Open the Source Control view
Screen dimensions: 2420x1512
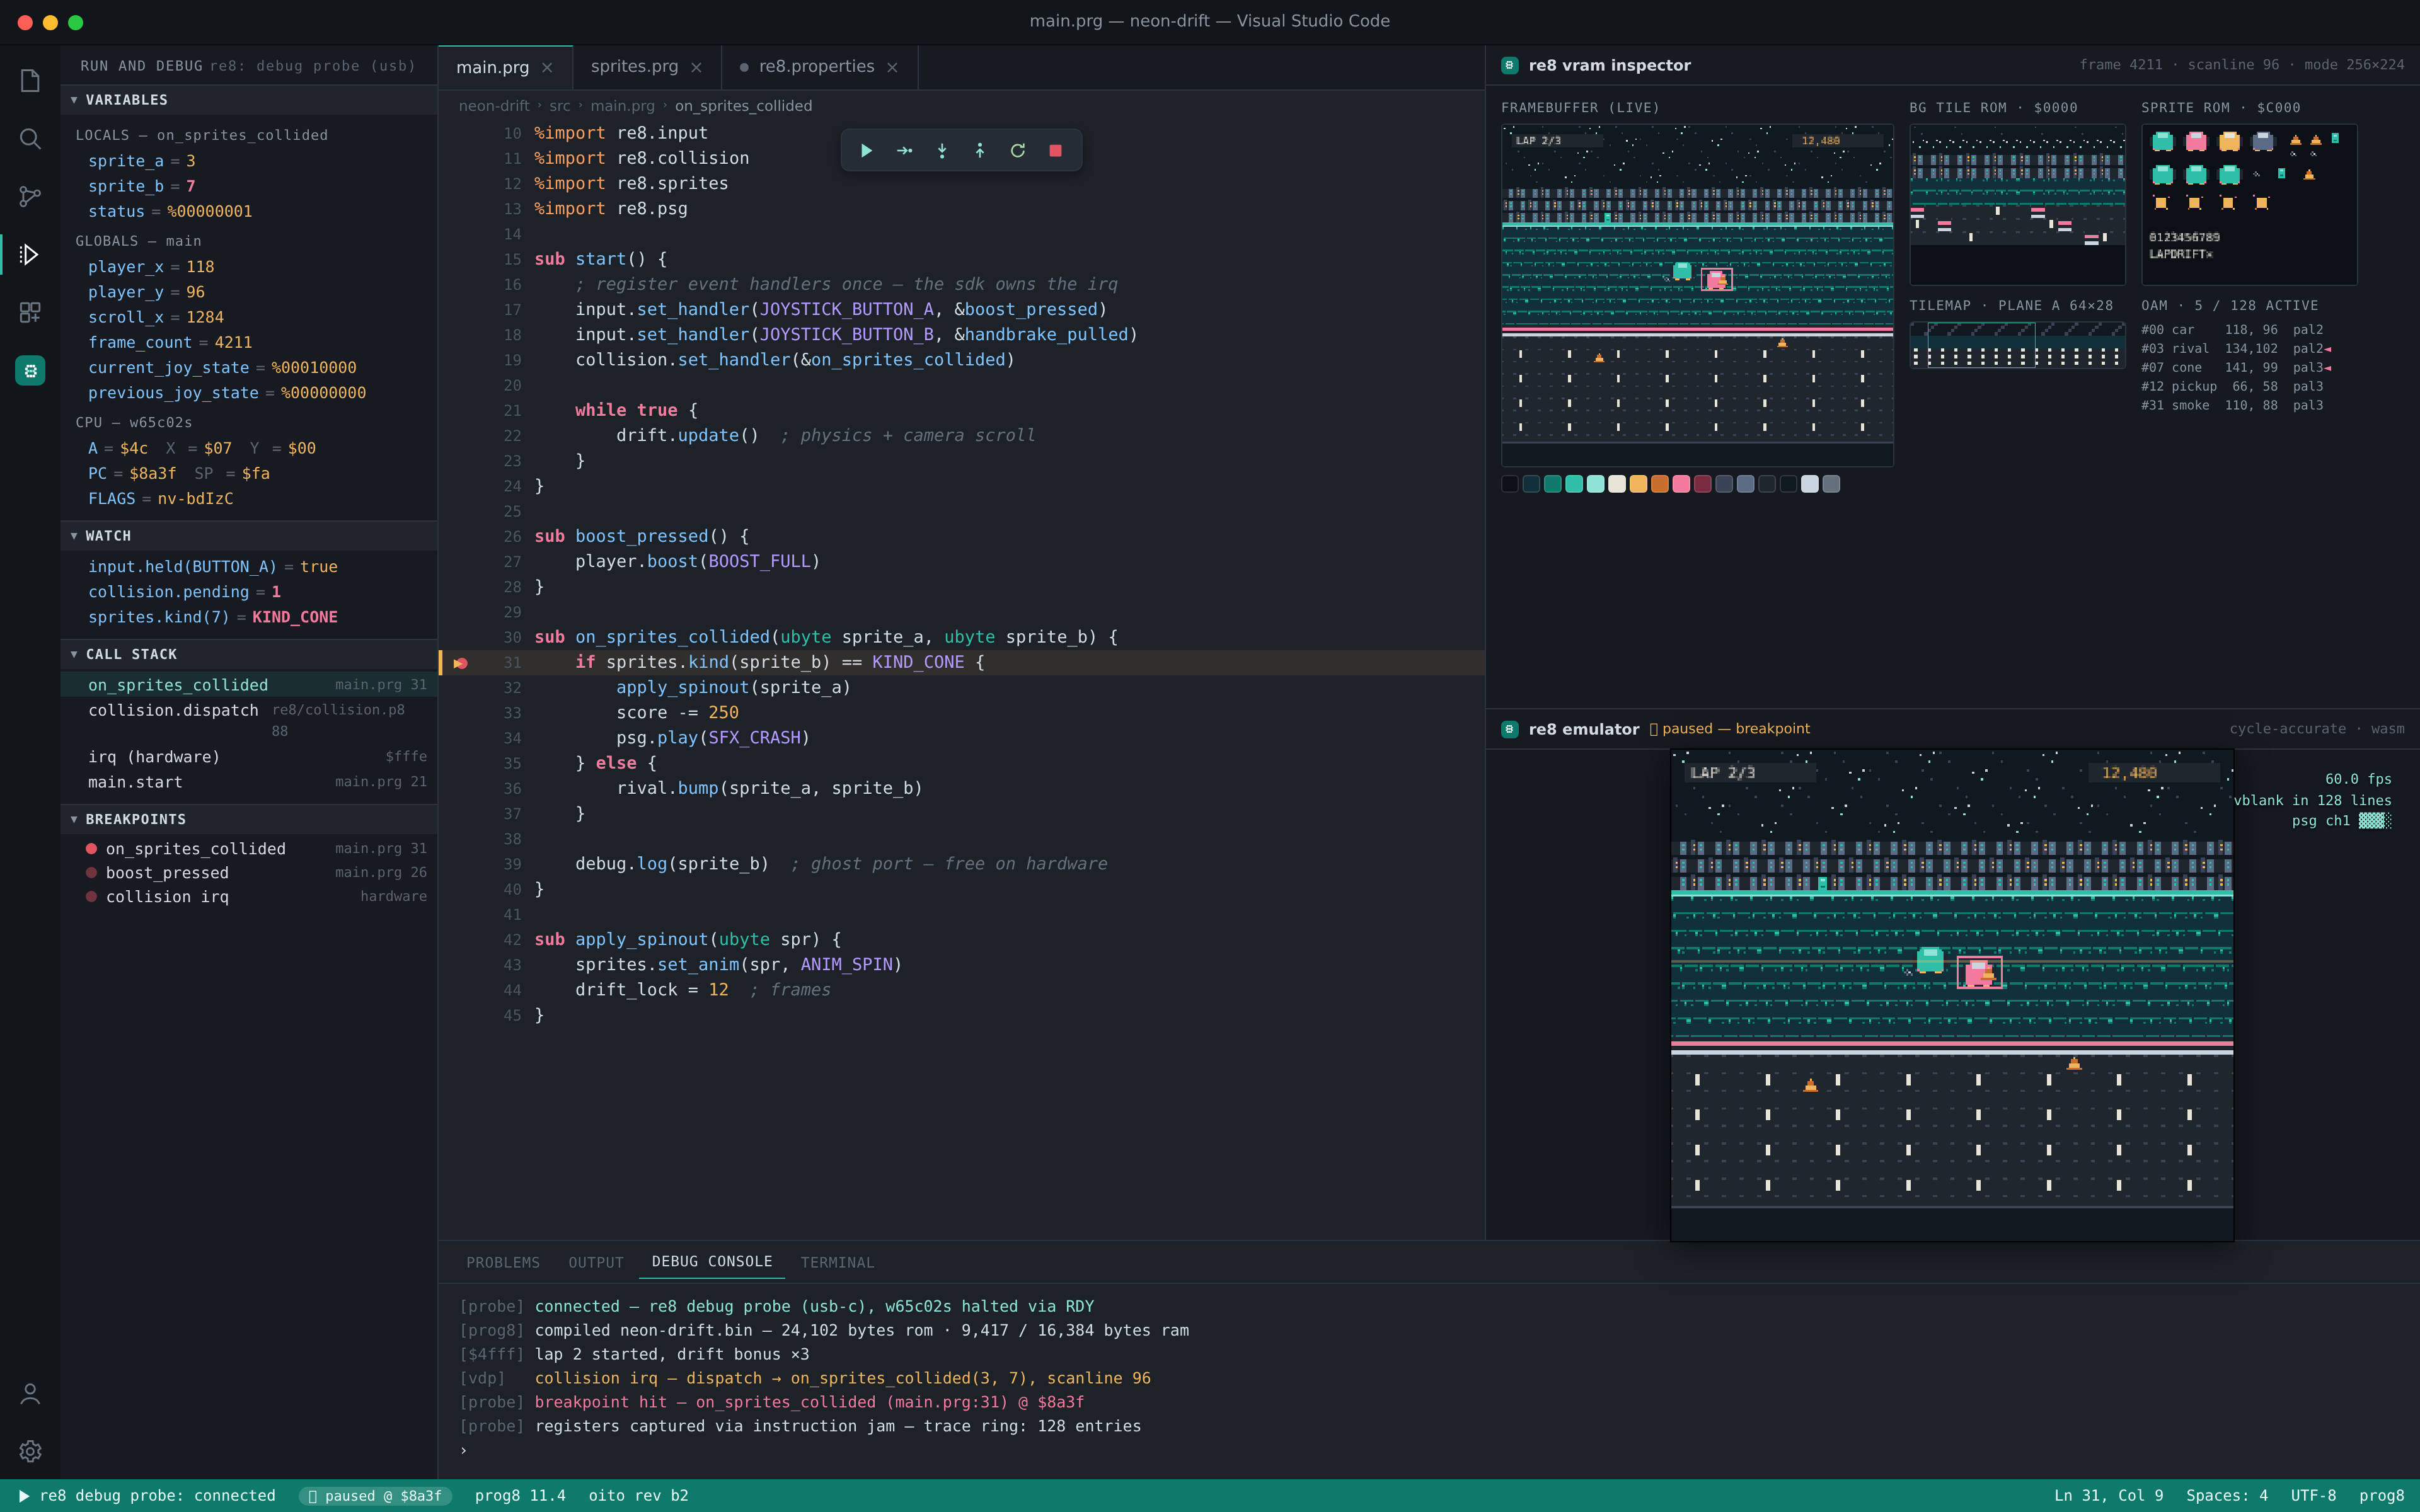pos(30,196)
